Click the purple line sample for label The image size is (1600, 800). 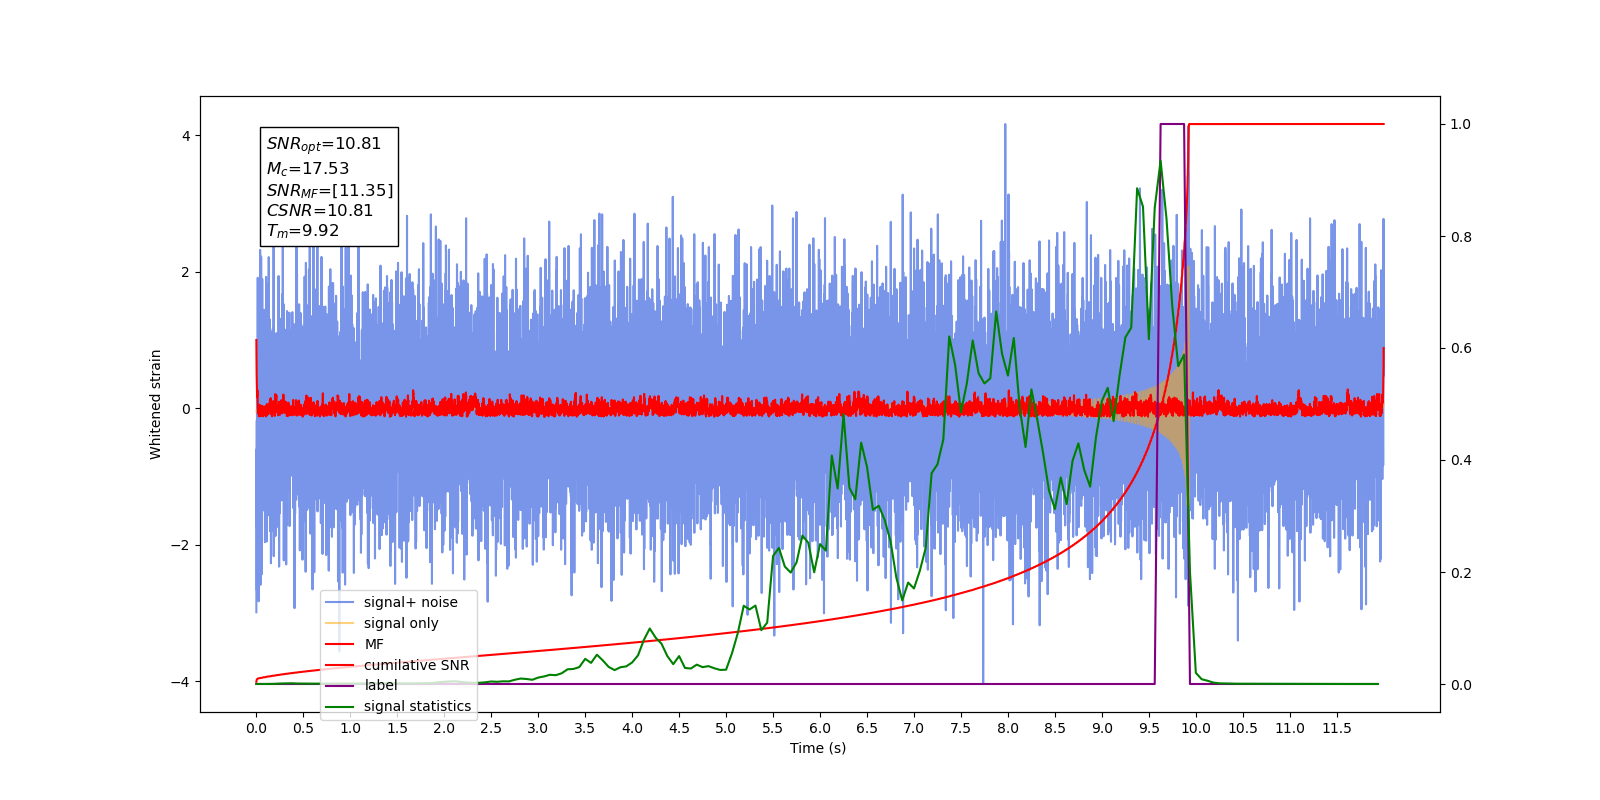pos(340,685)
